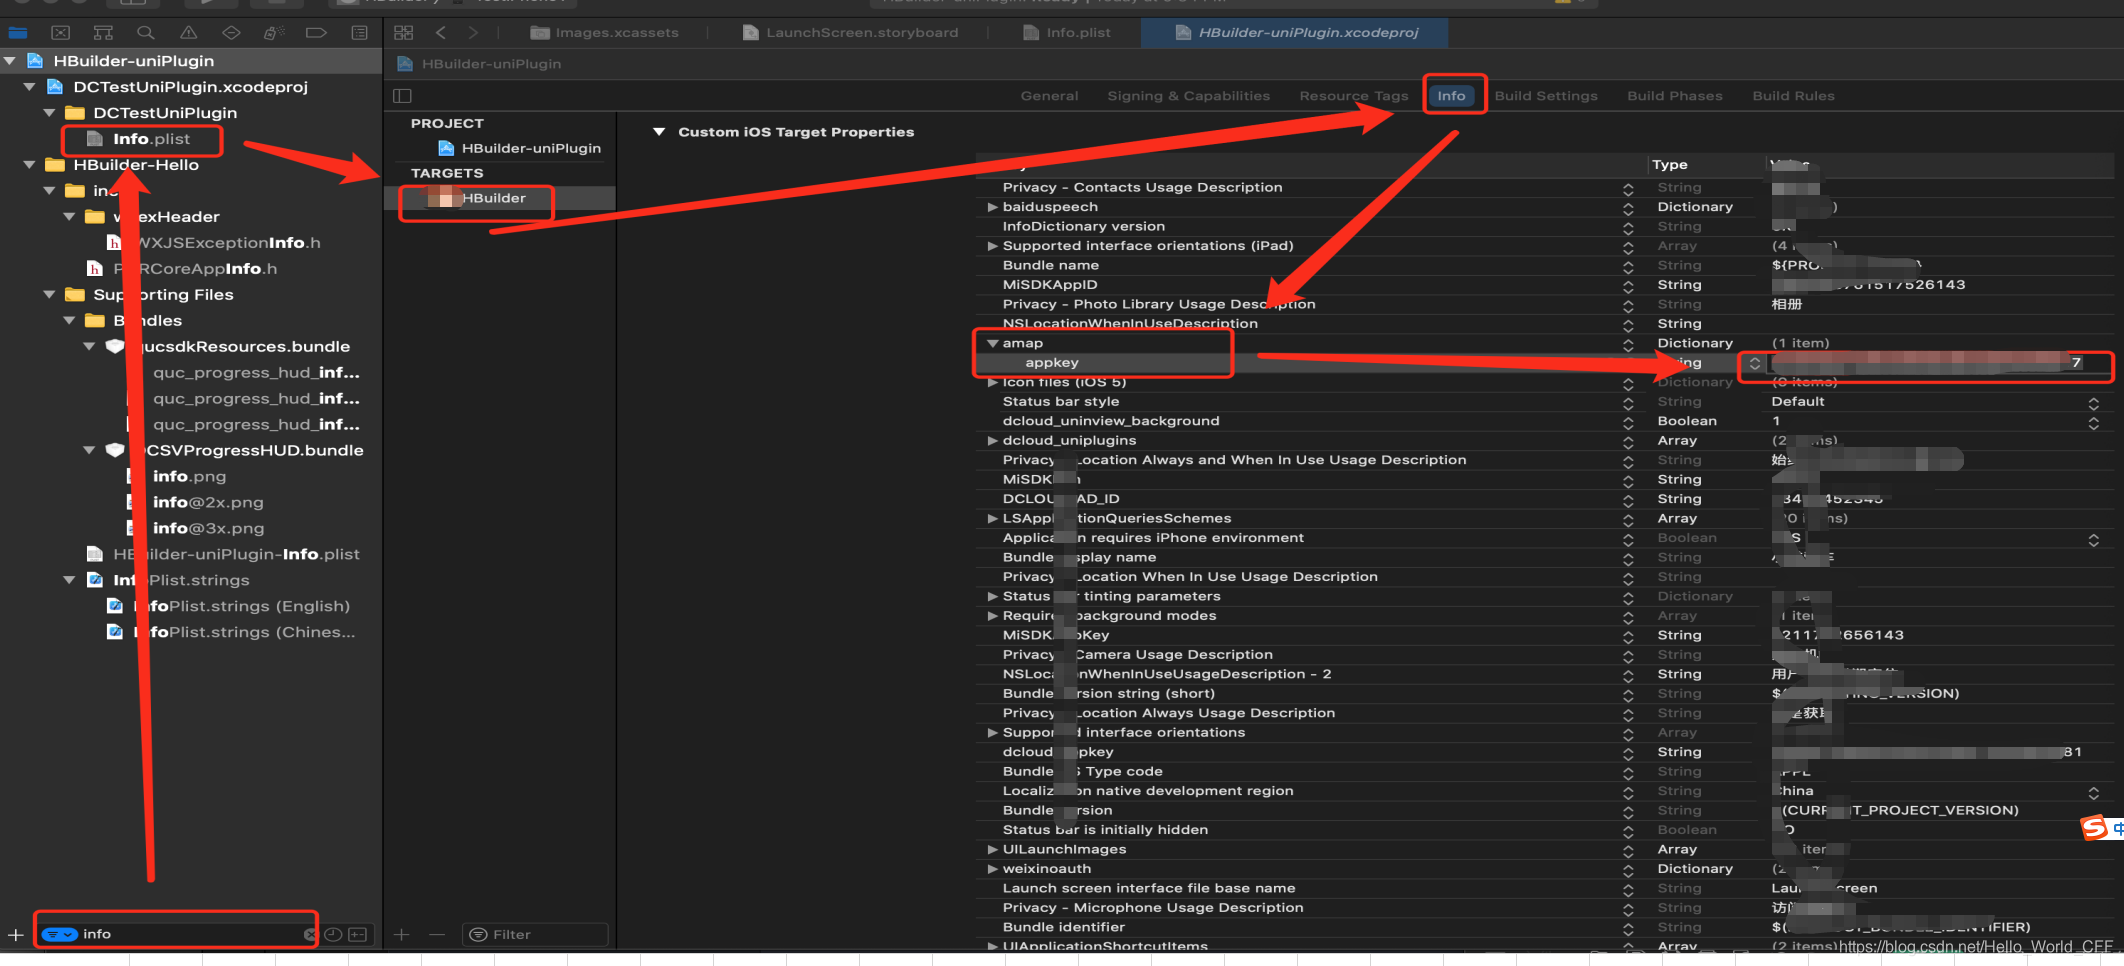Select the HBuilder-uniPlugin.xcodeproj editor tab
Image resolution: width=2124 pixels, height=966 pixels.
[x=1296, y=33]
